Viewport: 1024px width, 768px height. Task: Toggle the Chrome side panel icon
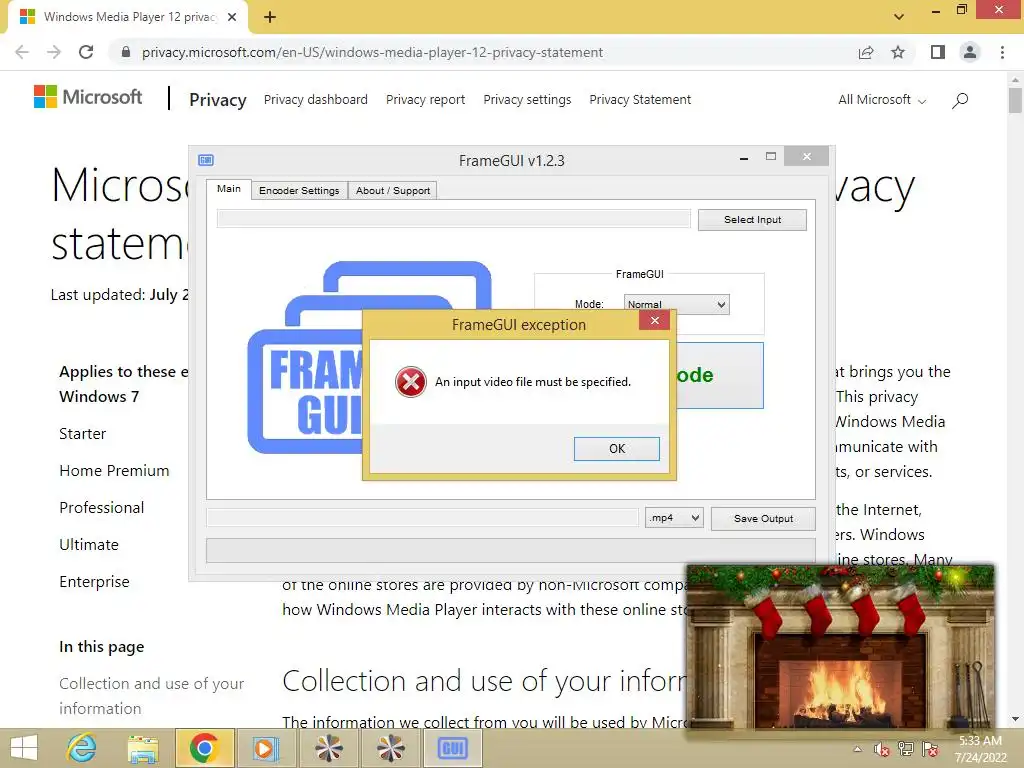[x=938, y=52]
